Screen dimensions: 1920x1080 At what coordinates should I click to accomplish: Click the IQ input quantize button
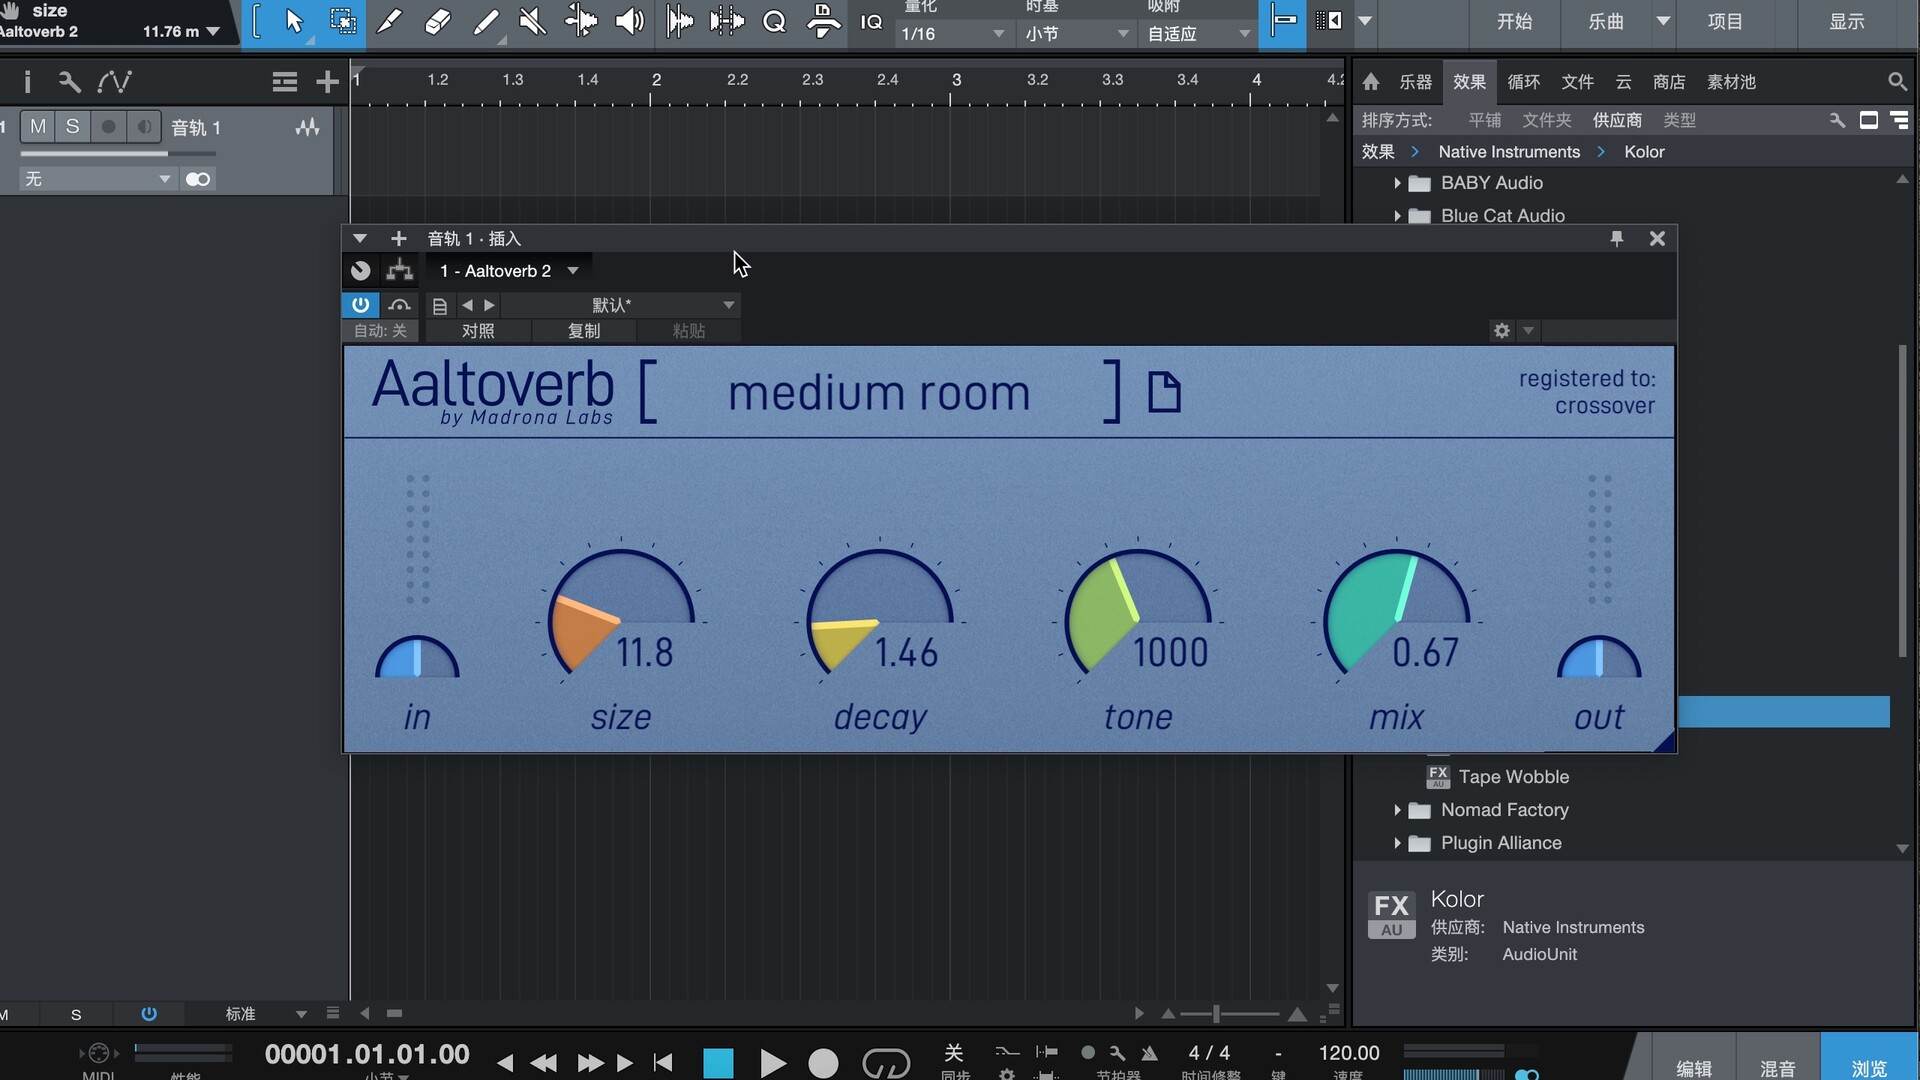tap(871, 22)
